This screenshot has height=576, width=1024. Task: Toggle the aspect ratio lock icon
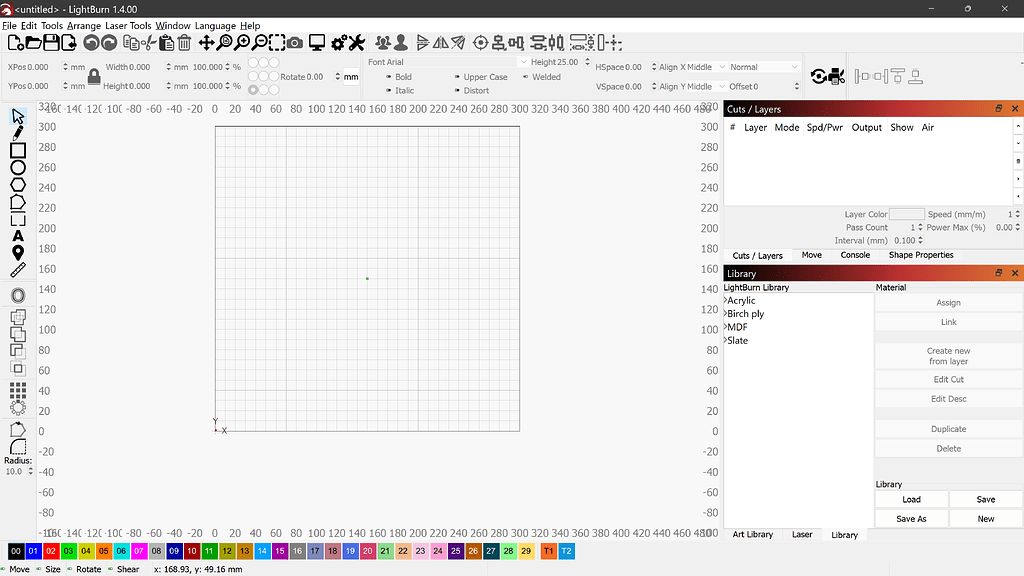coord(93,76)
